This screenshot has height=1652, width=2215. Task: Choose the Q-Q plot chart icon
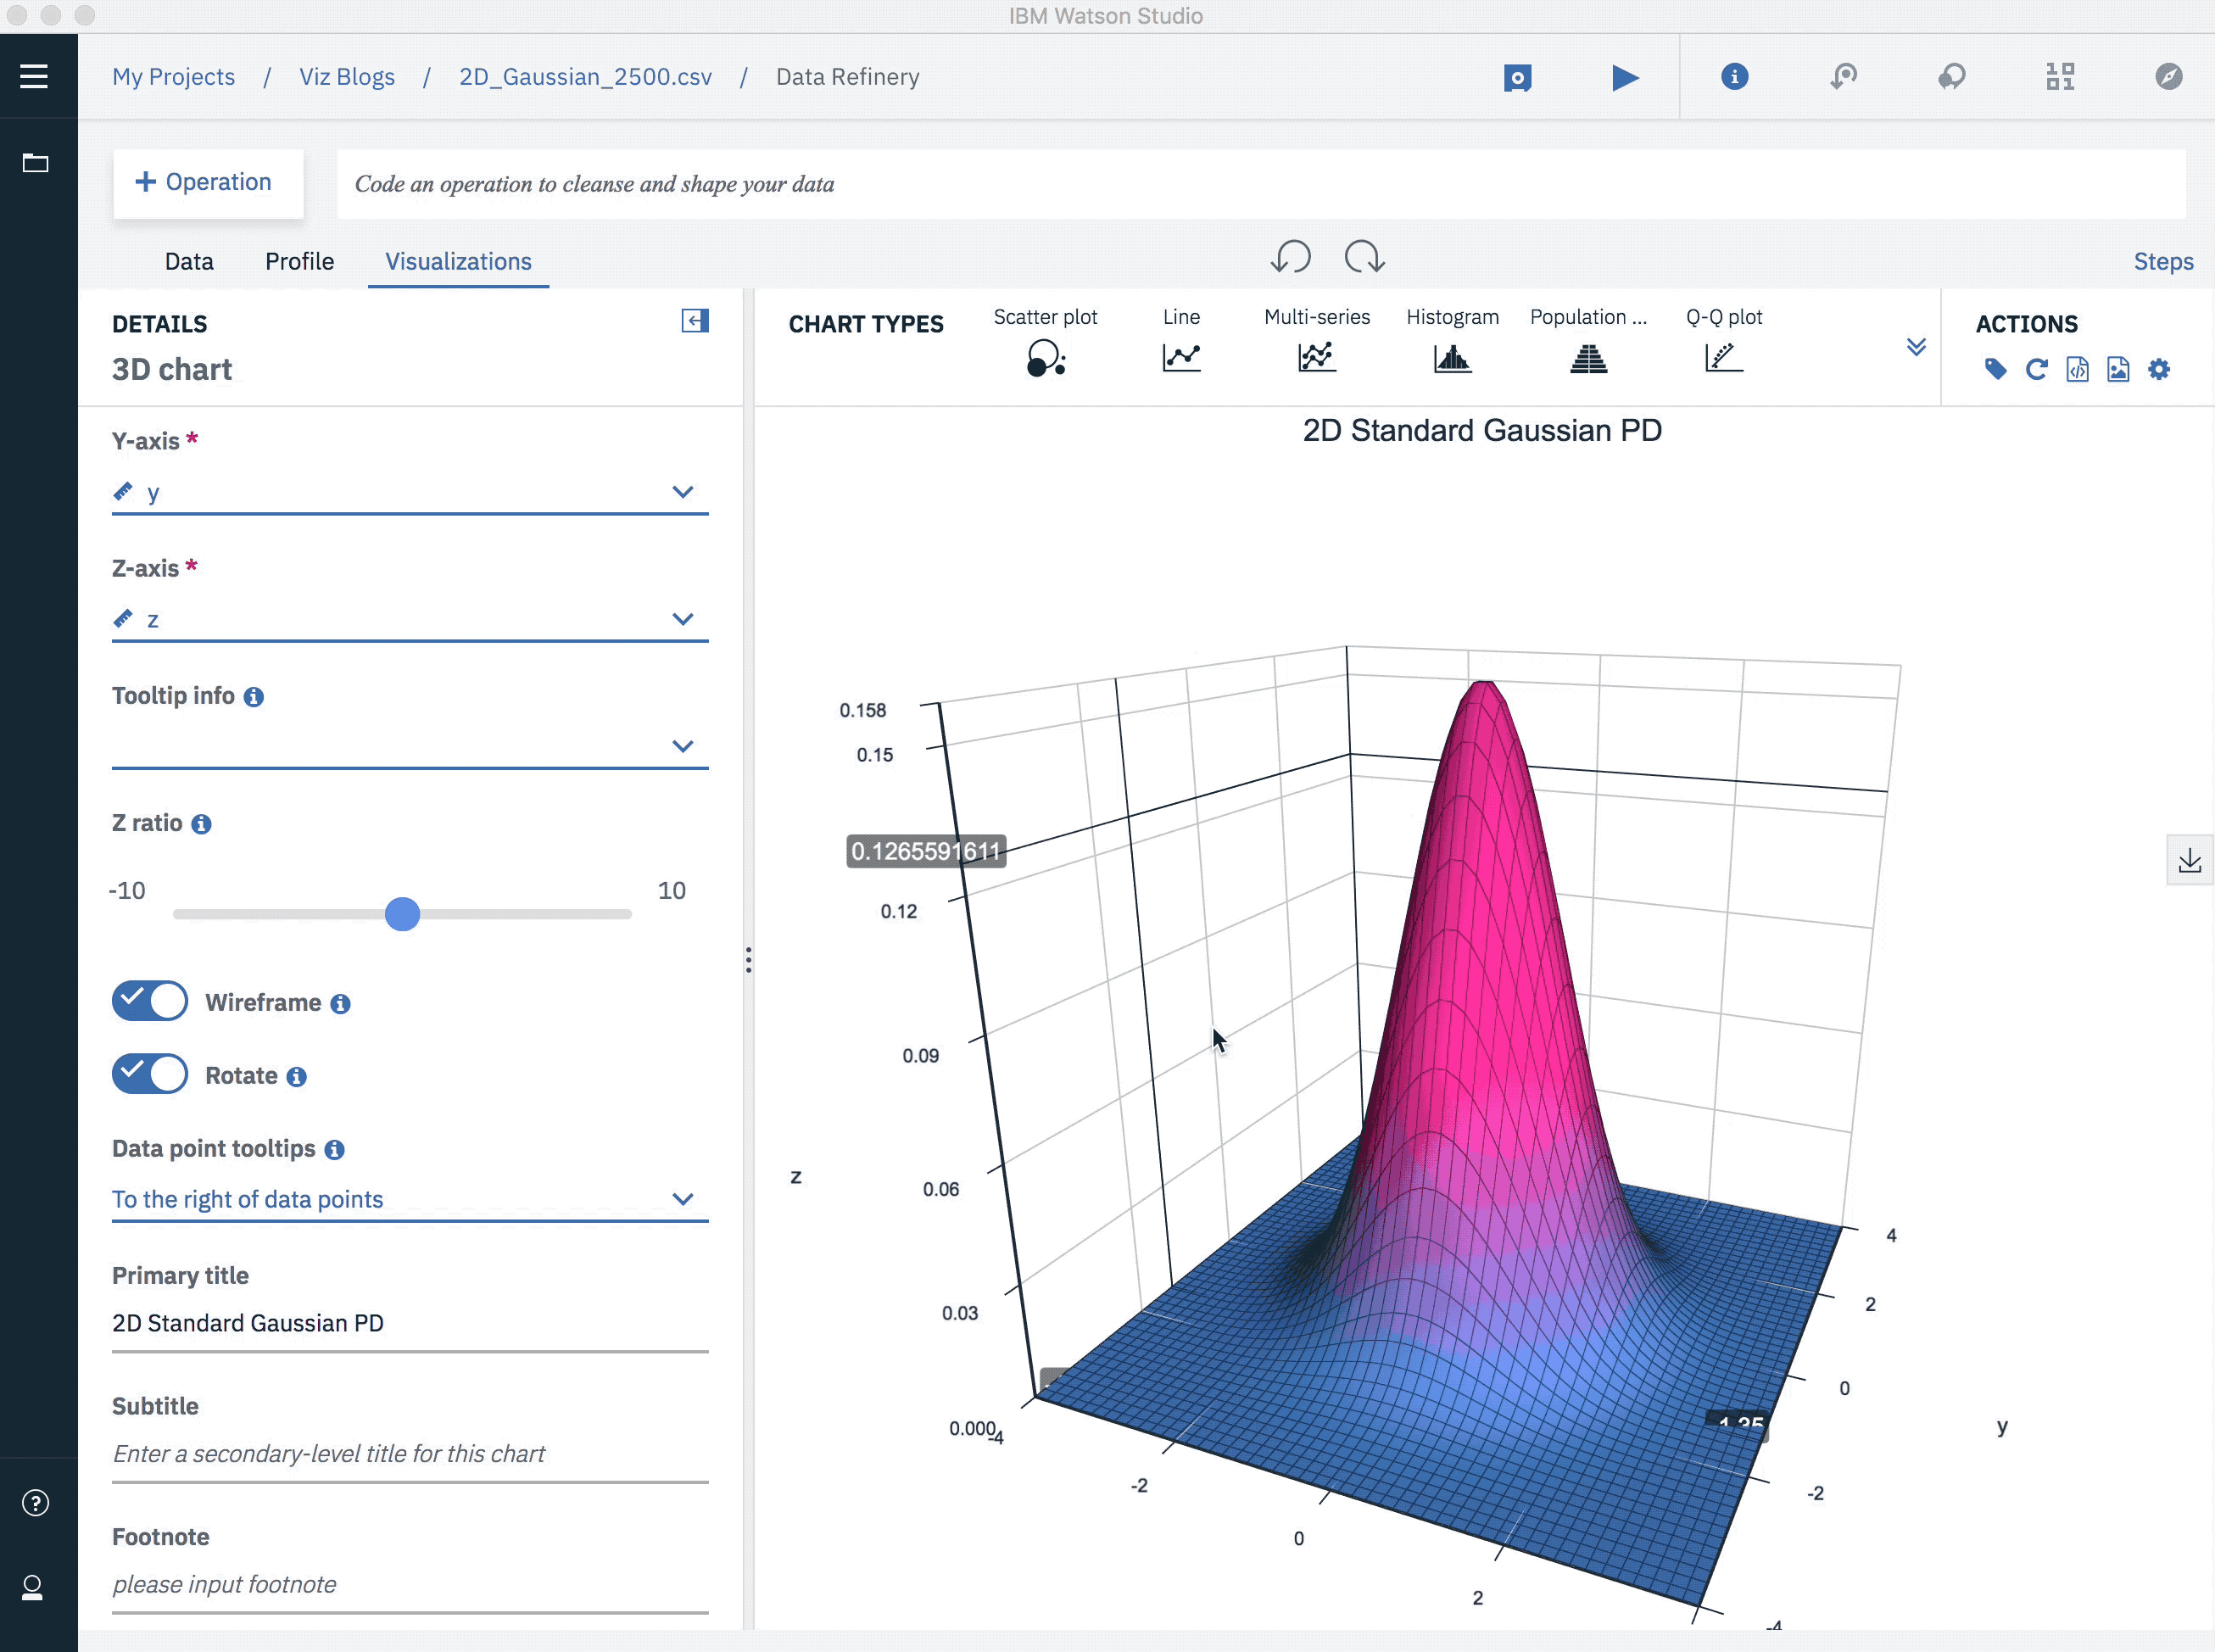coord(1723,357)
